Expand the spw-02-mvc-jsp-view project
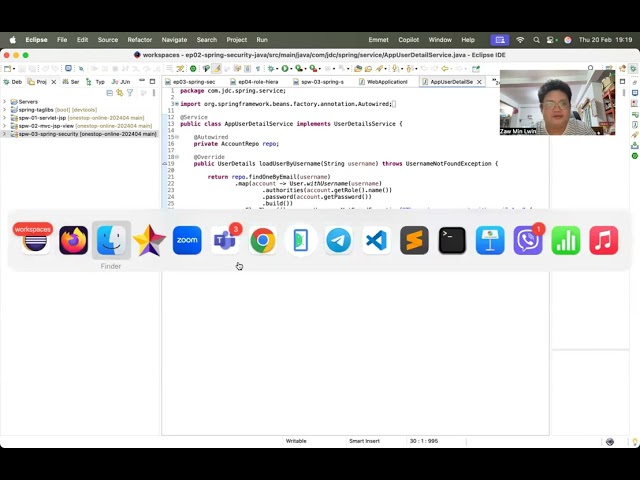Screen dimensions: 640x480 4,126
